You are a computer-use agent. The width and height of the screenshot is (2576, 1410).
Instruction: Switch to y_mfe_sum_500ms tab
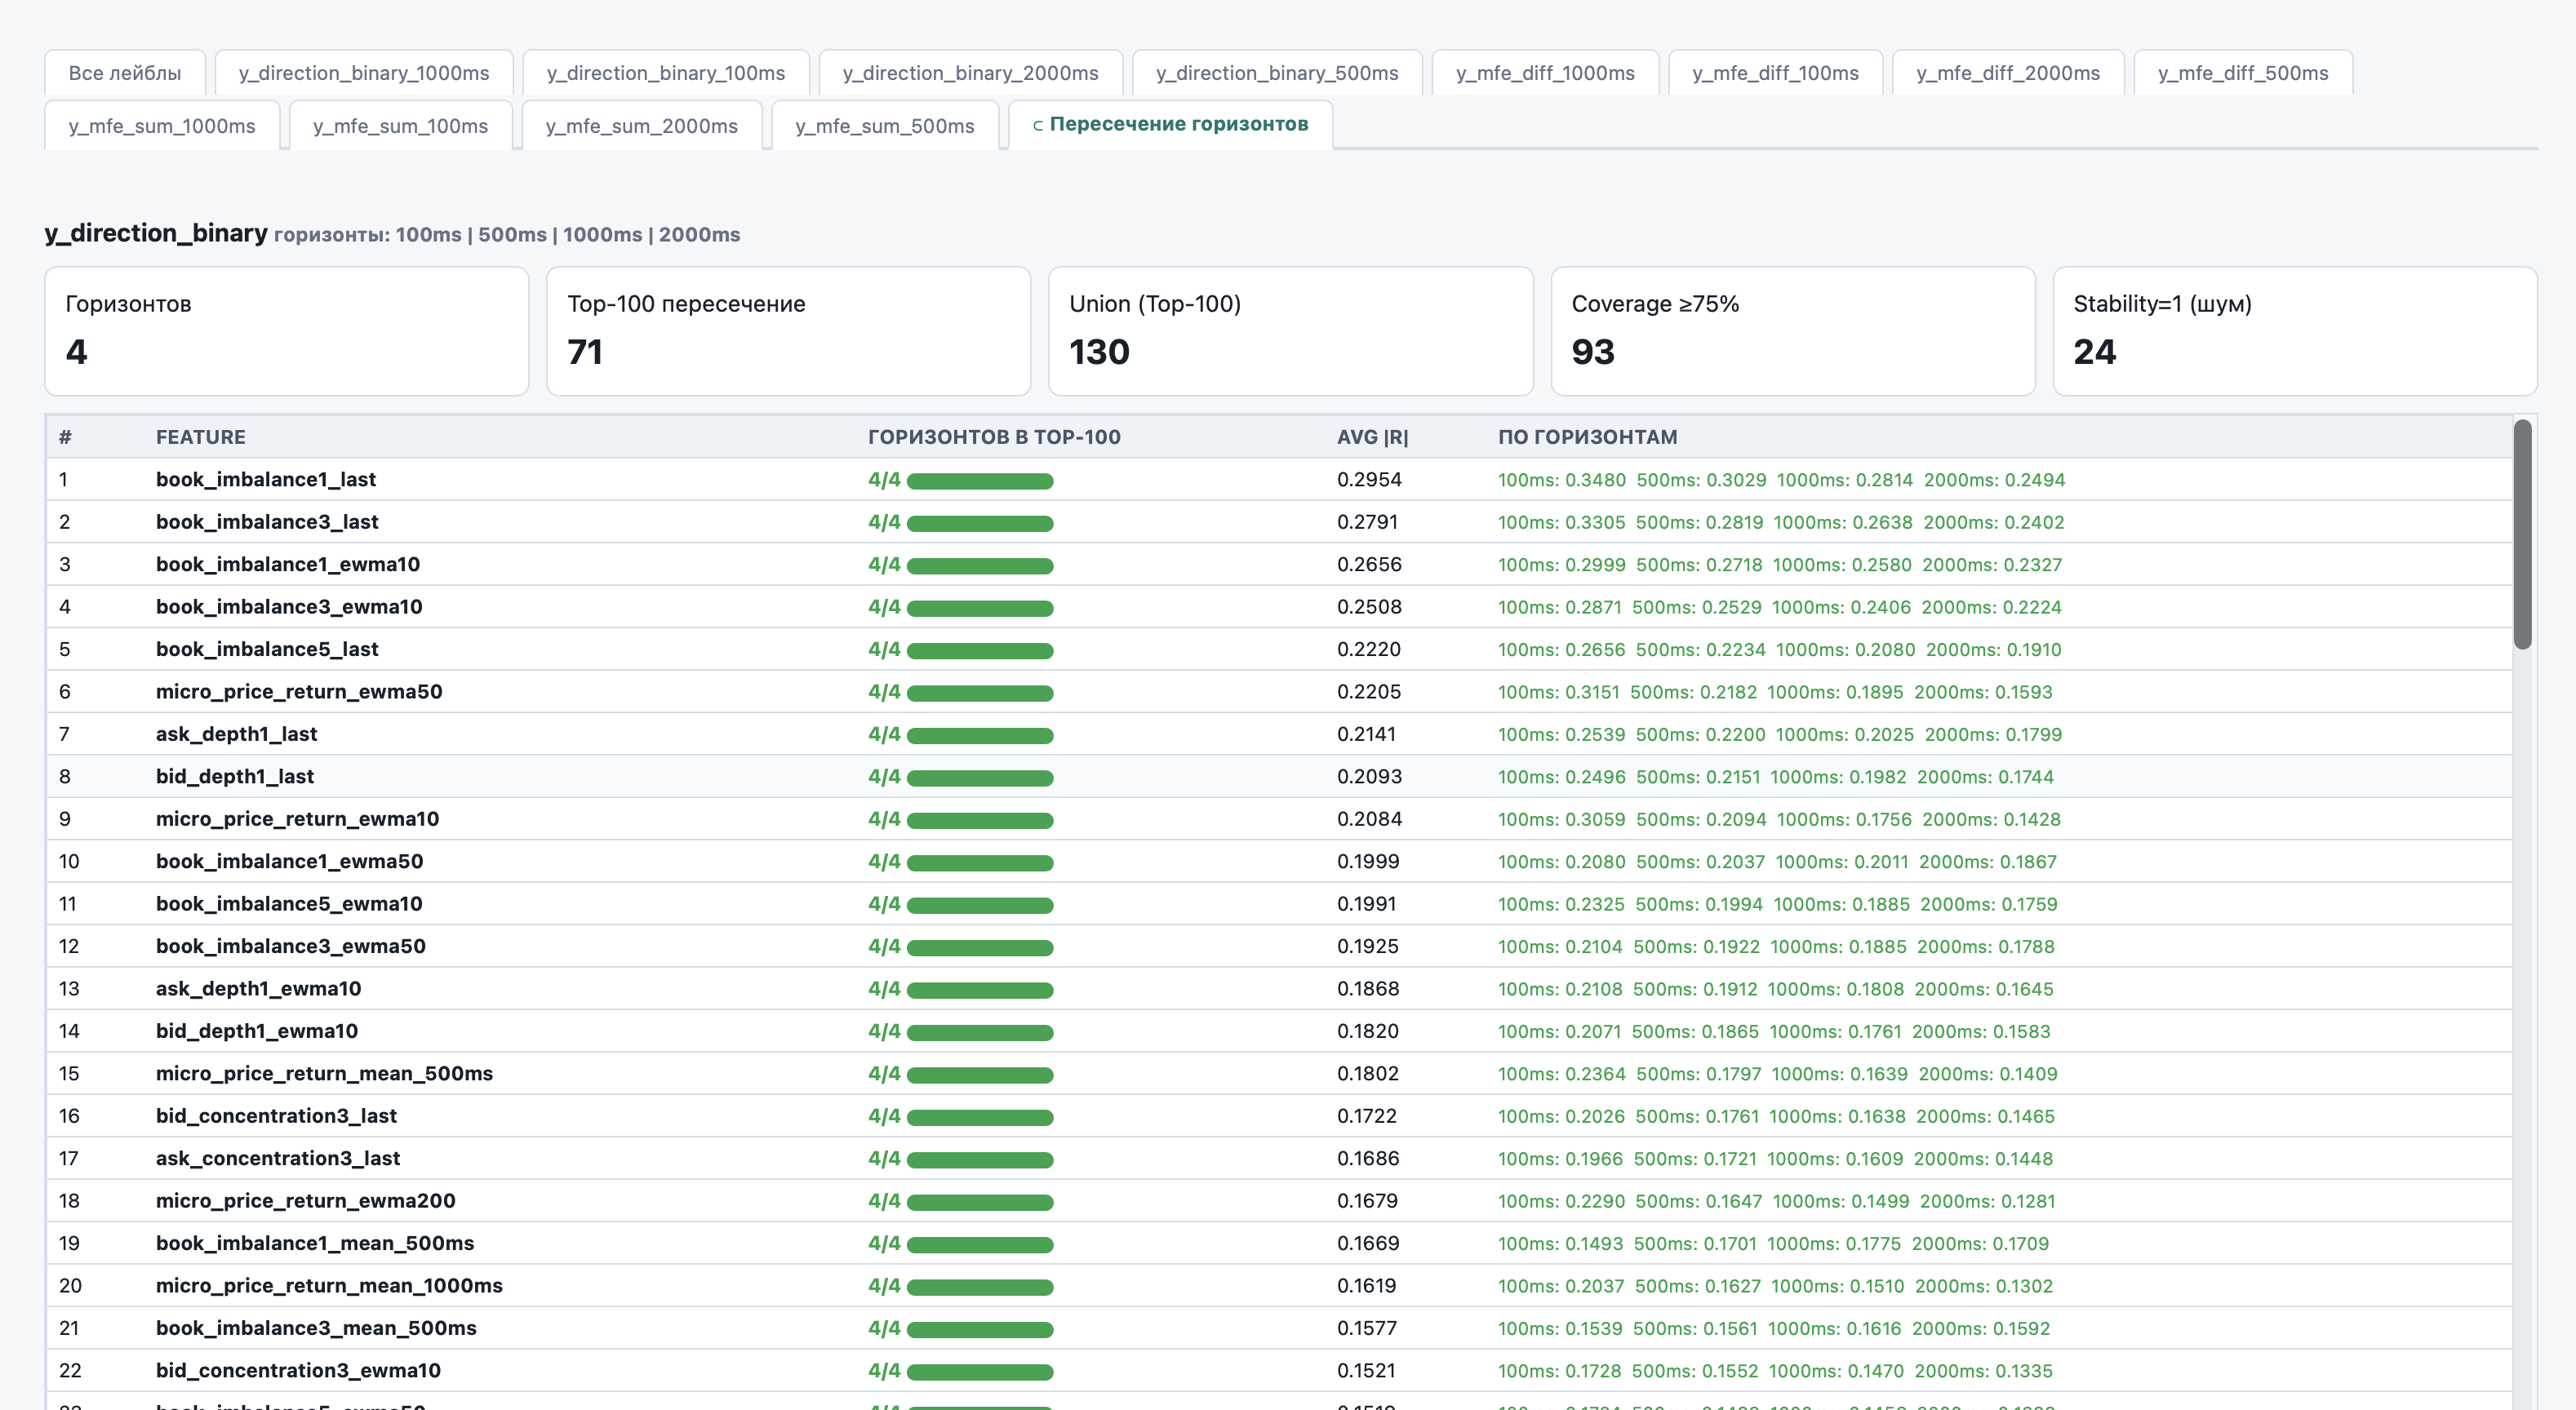[885, 126]
